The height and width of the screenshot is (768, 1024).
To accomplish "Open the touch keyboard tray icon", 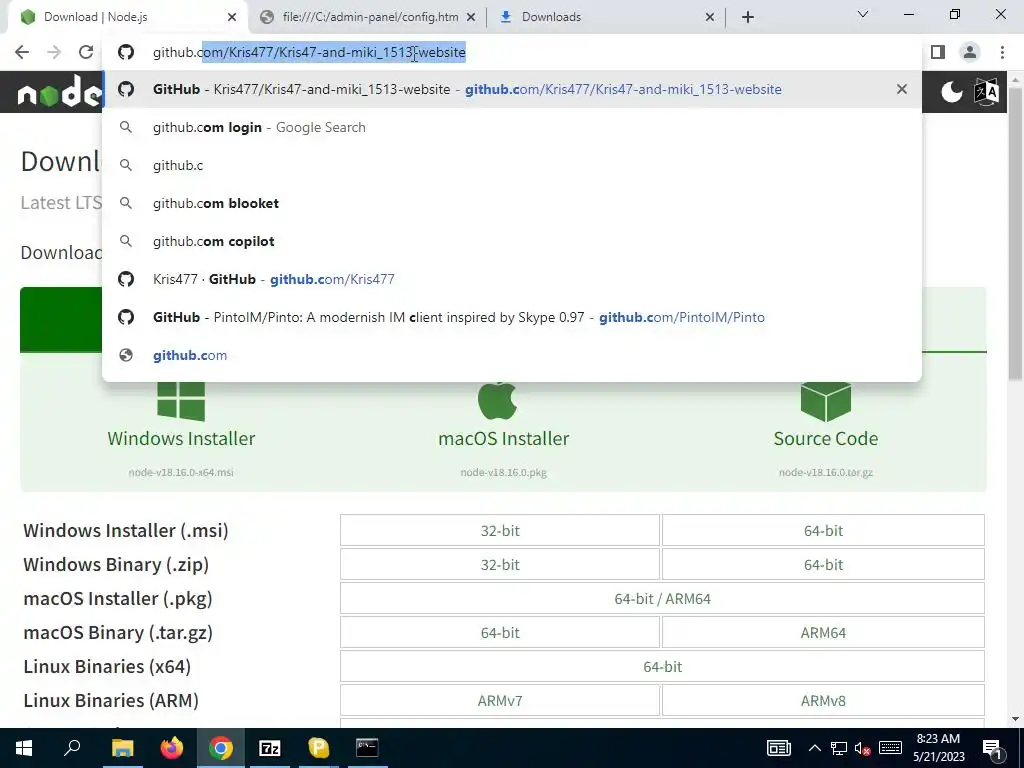I will tap(890, 748).
